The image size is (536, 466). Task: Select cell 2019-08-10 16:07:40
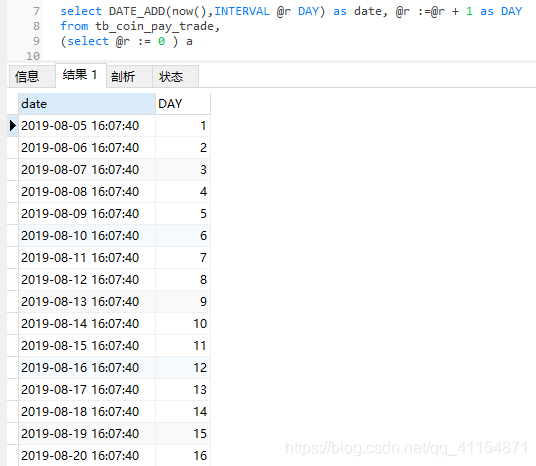click(x=87, y=236)
